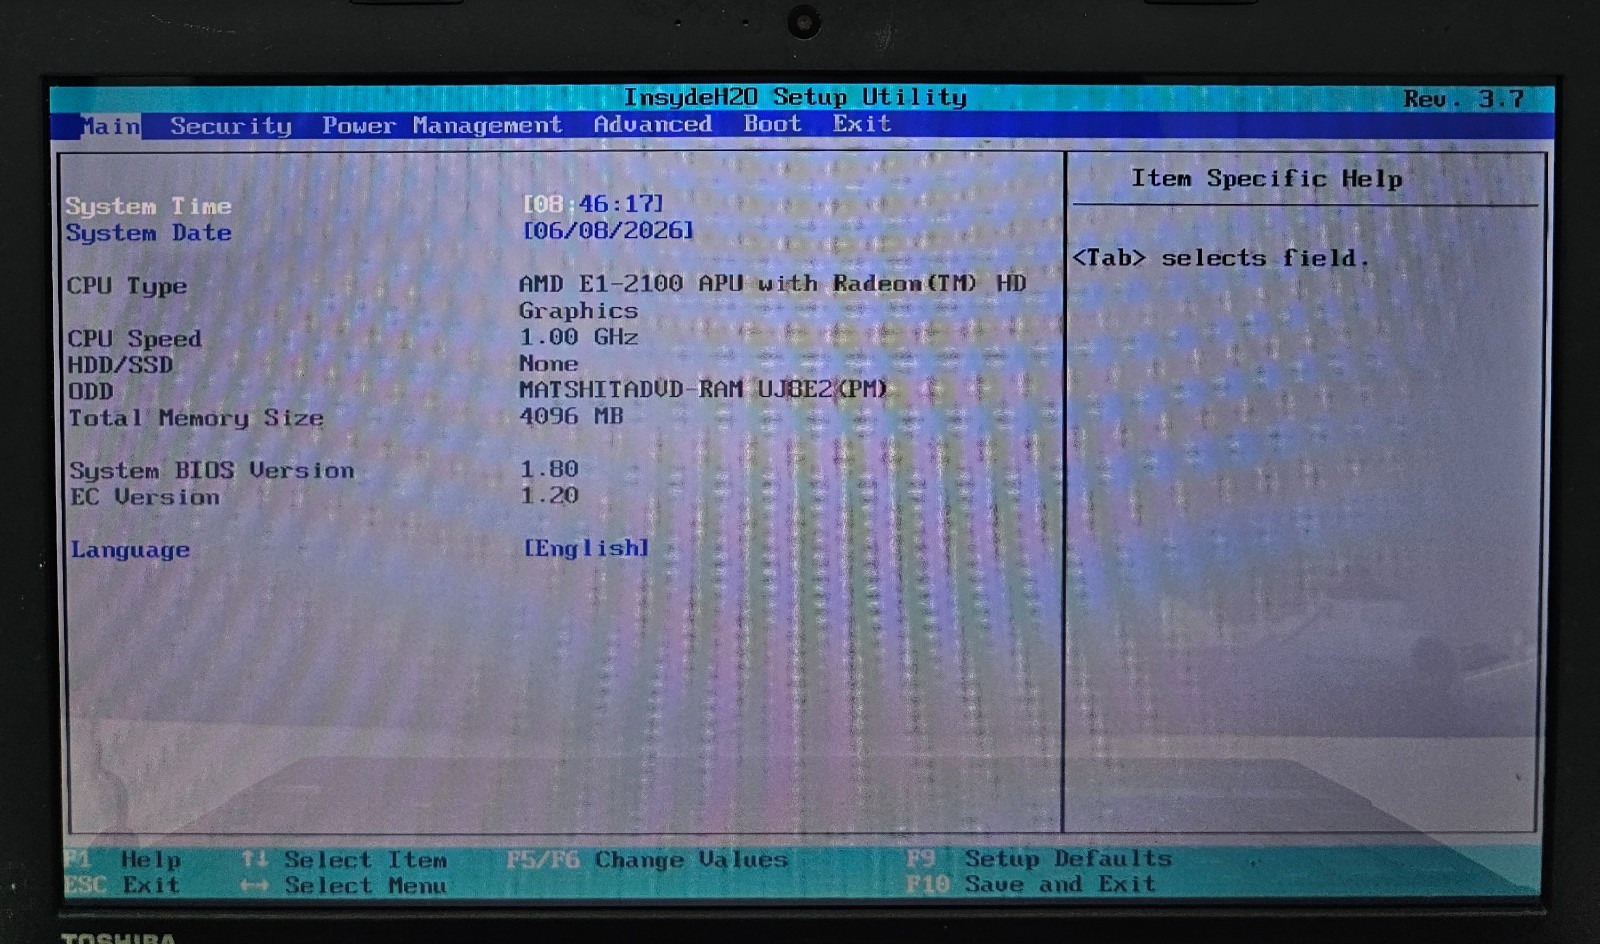This screenshot has width=1600, height=944.
Task: Click the System Time label
Action: click(x=148, y=206)
